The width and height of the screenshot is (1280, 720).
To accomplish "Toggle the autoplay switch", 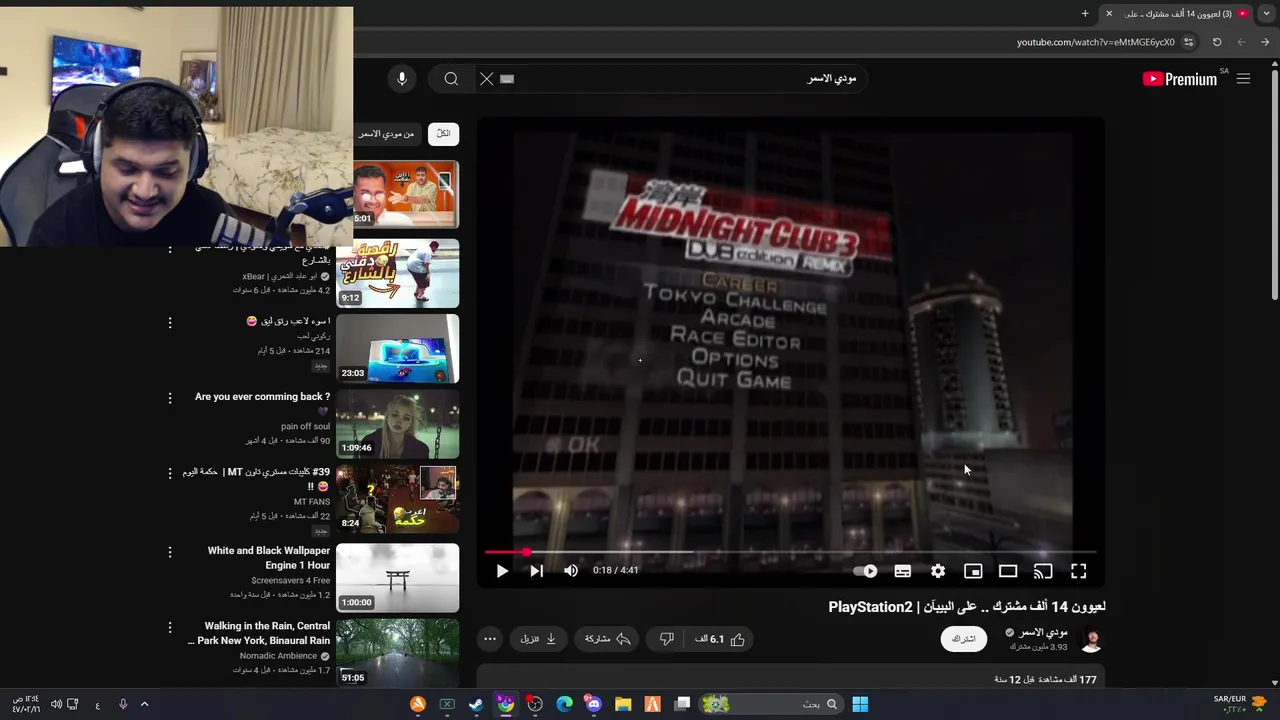I will coord(866,571).
